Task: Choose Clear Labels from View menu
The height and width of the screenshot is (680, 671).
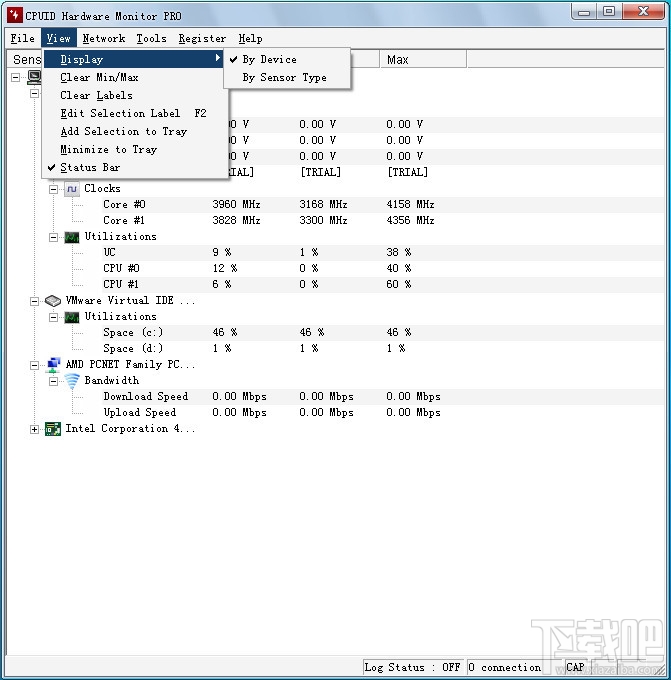Action: 135,95
